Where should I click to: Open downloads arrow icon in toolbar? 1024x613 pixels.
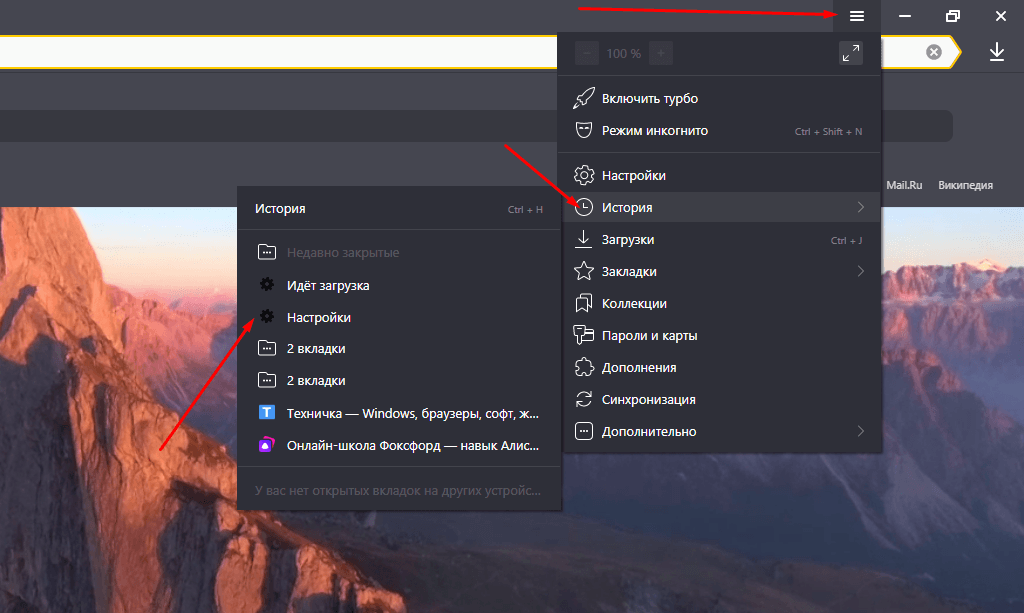(996, 52)
